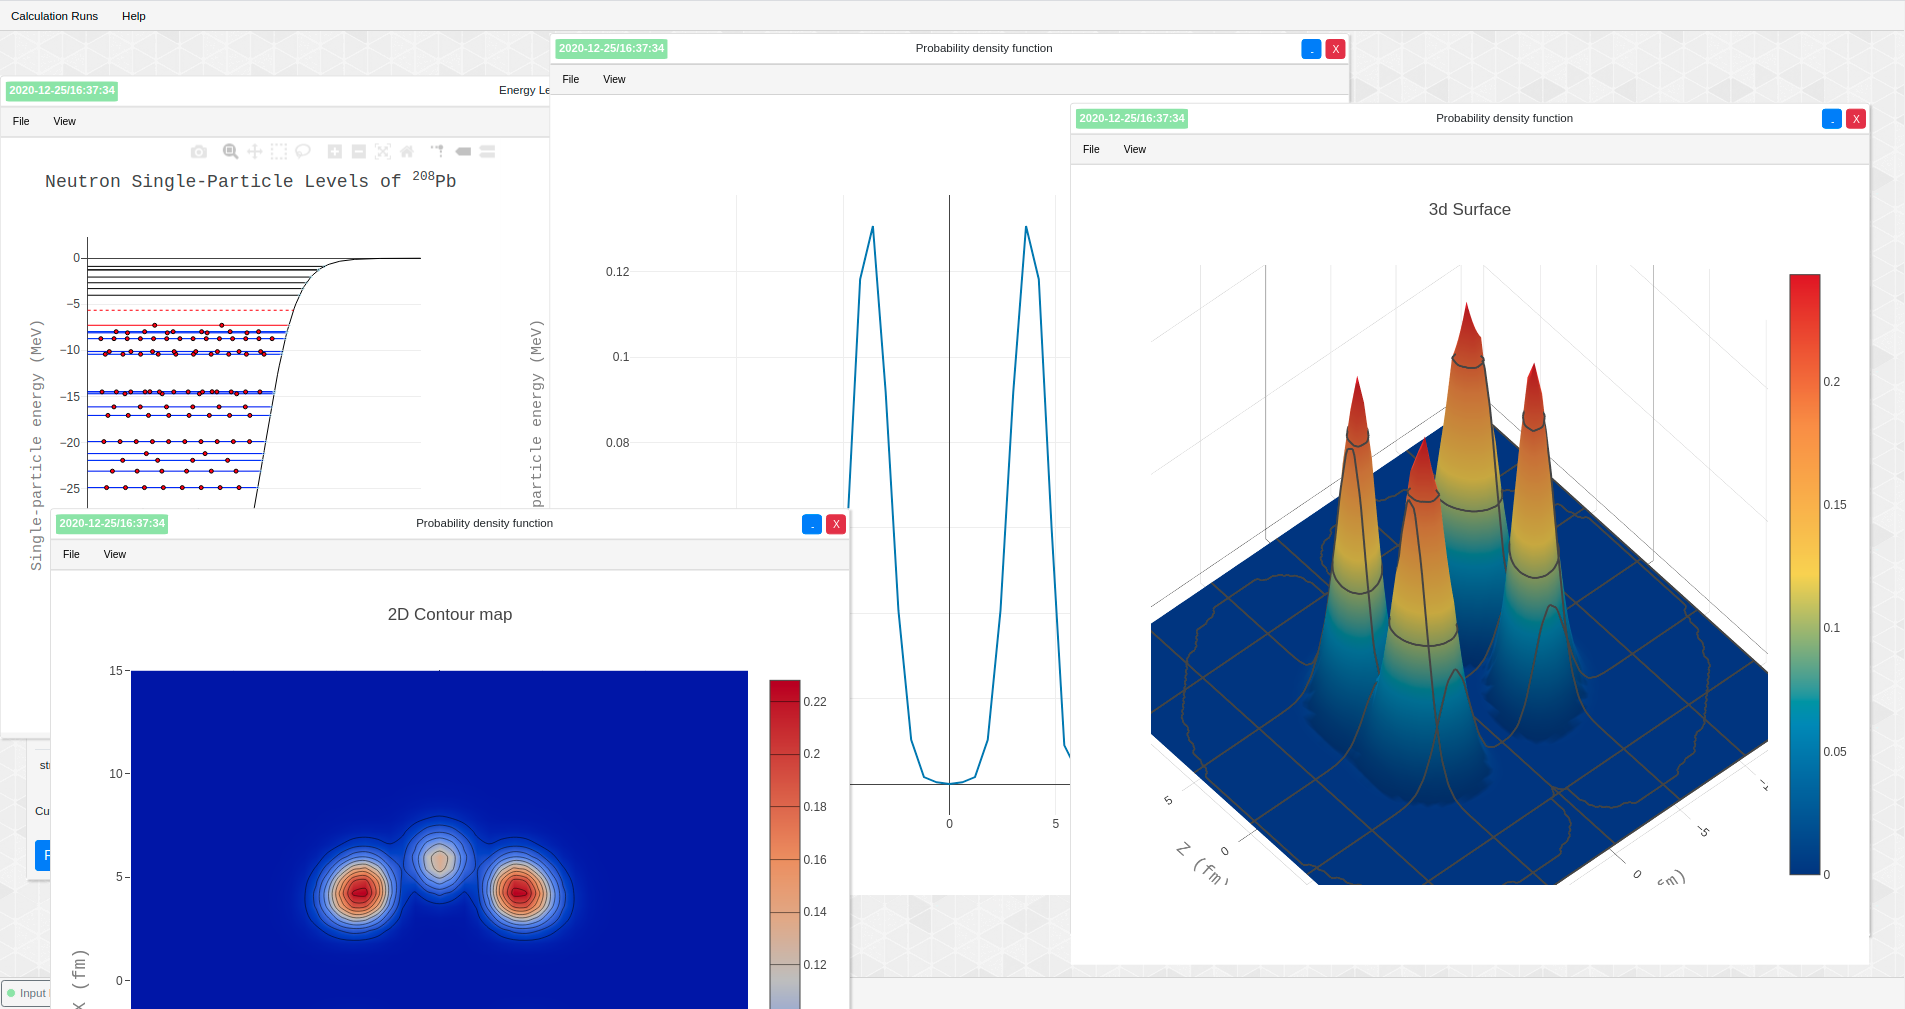This screenshot has width=1905, height=1009.
Task: Activate the Box Select tool
Action: point(279,152)
